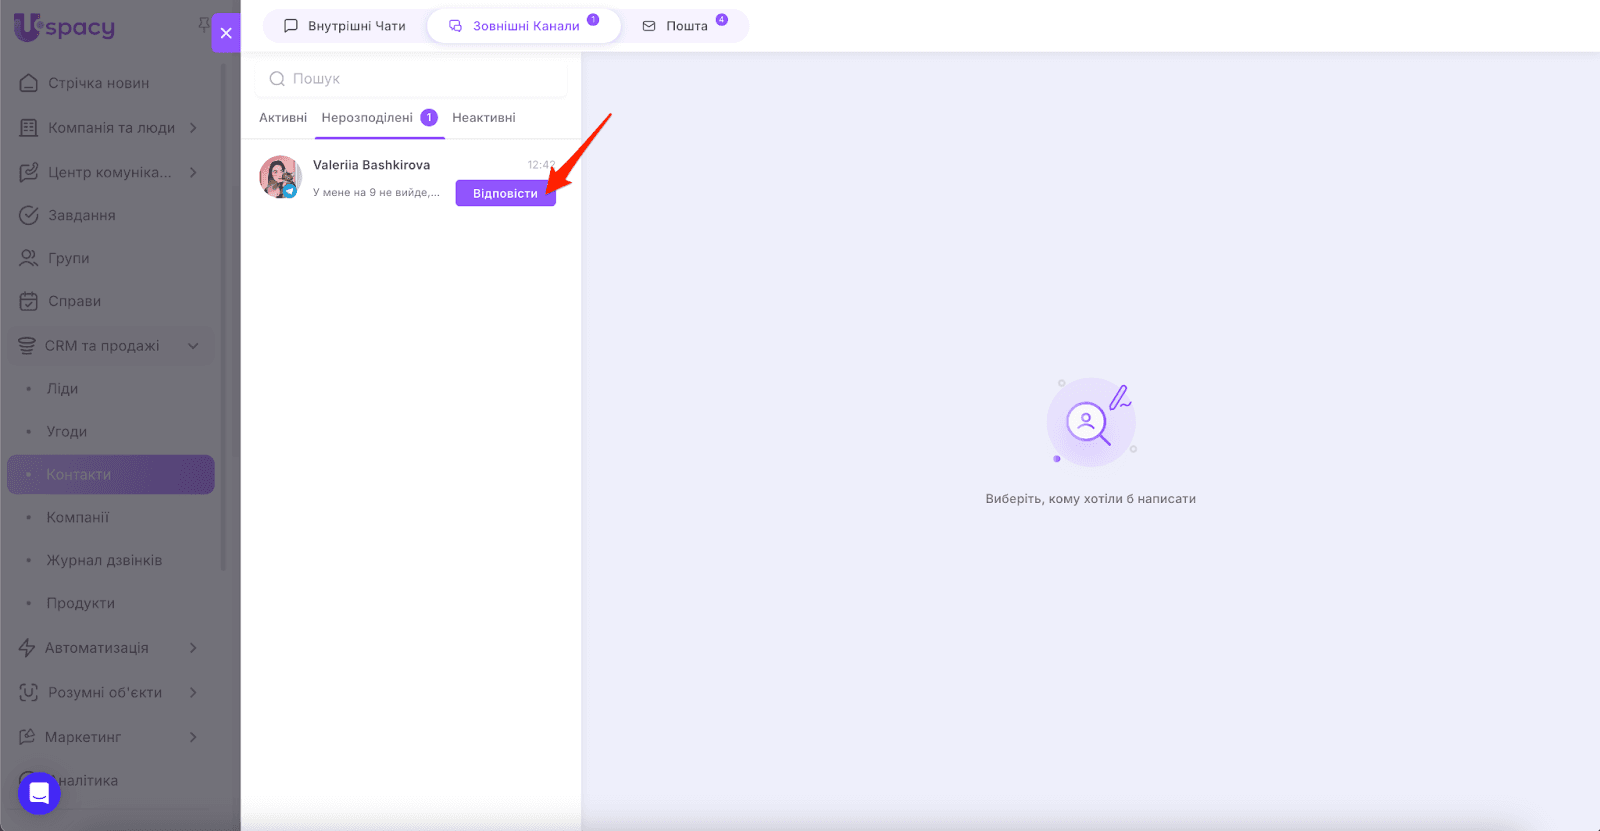This screenshot has width=1600, height=831.
Task: Switch to Внутрішні Чати tab
Action: pos(344,26)
